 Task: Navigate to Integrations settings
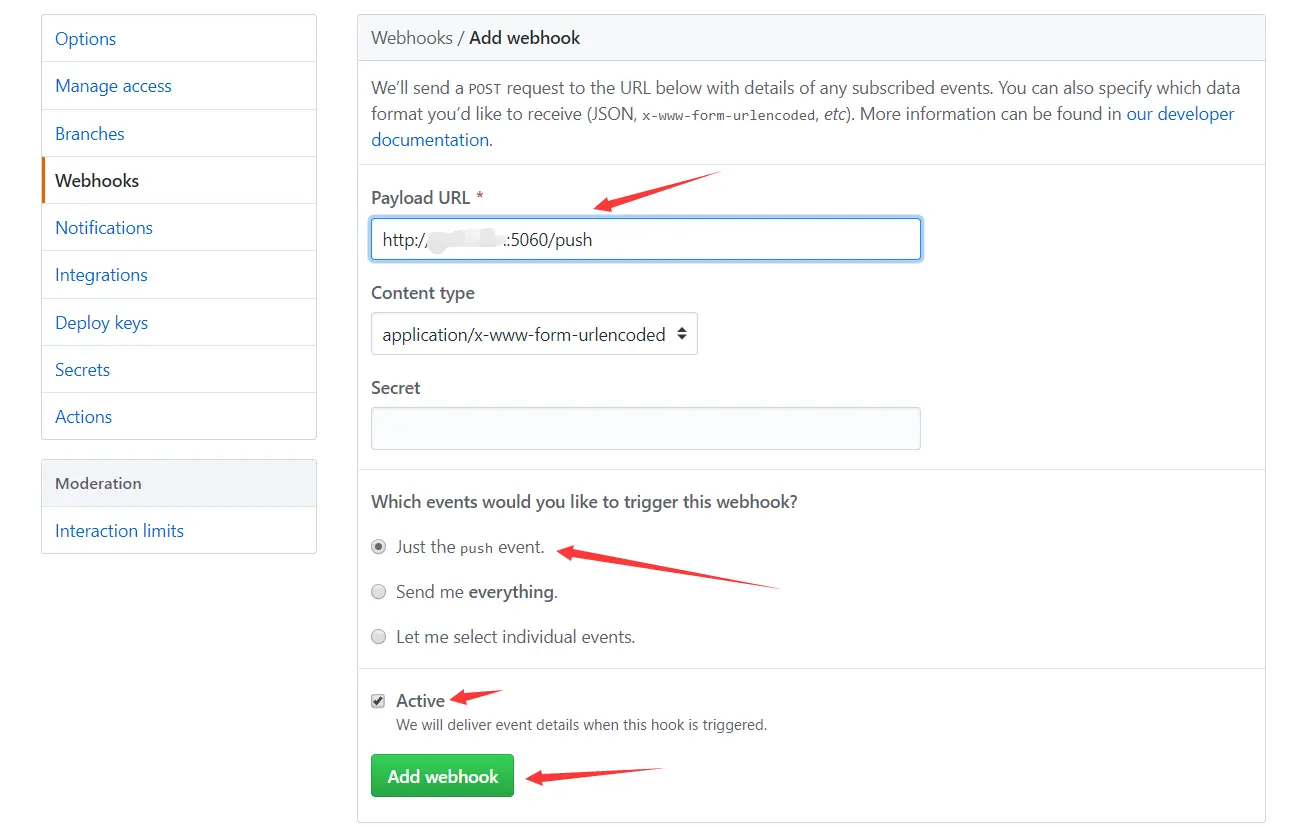(101, 275)
